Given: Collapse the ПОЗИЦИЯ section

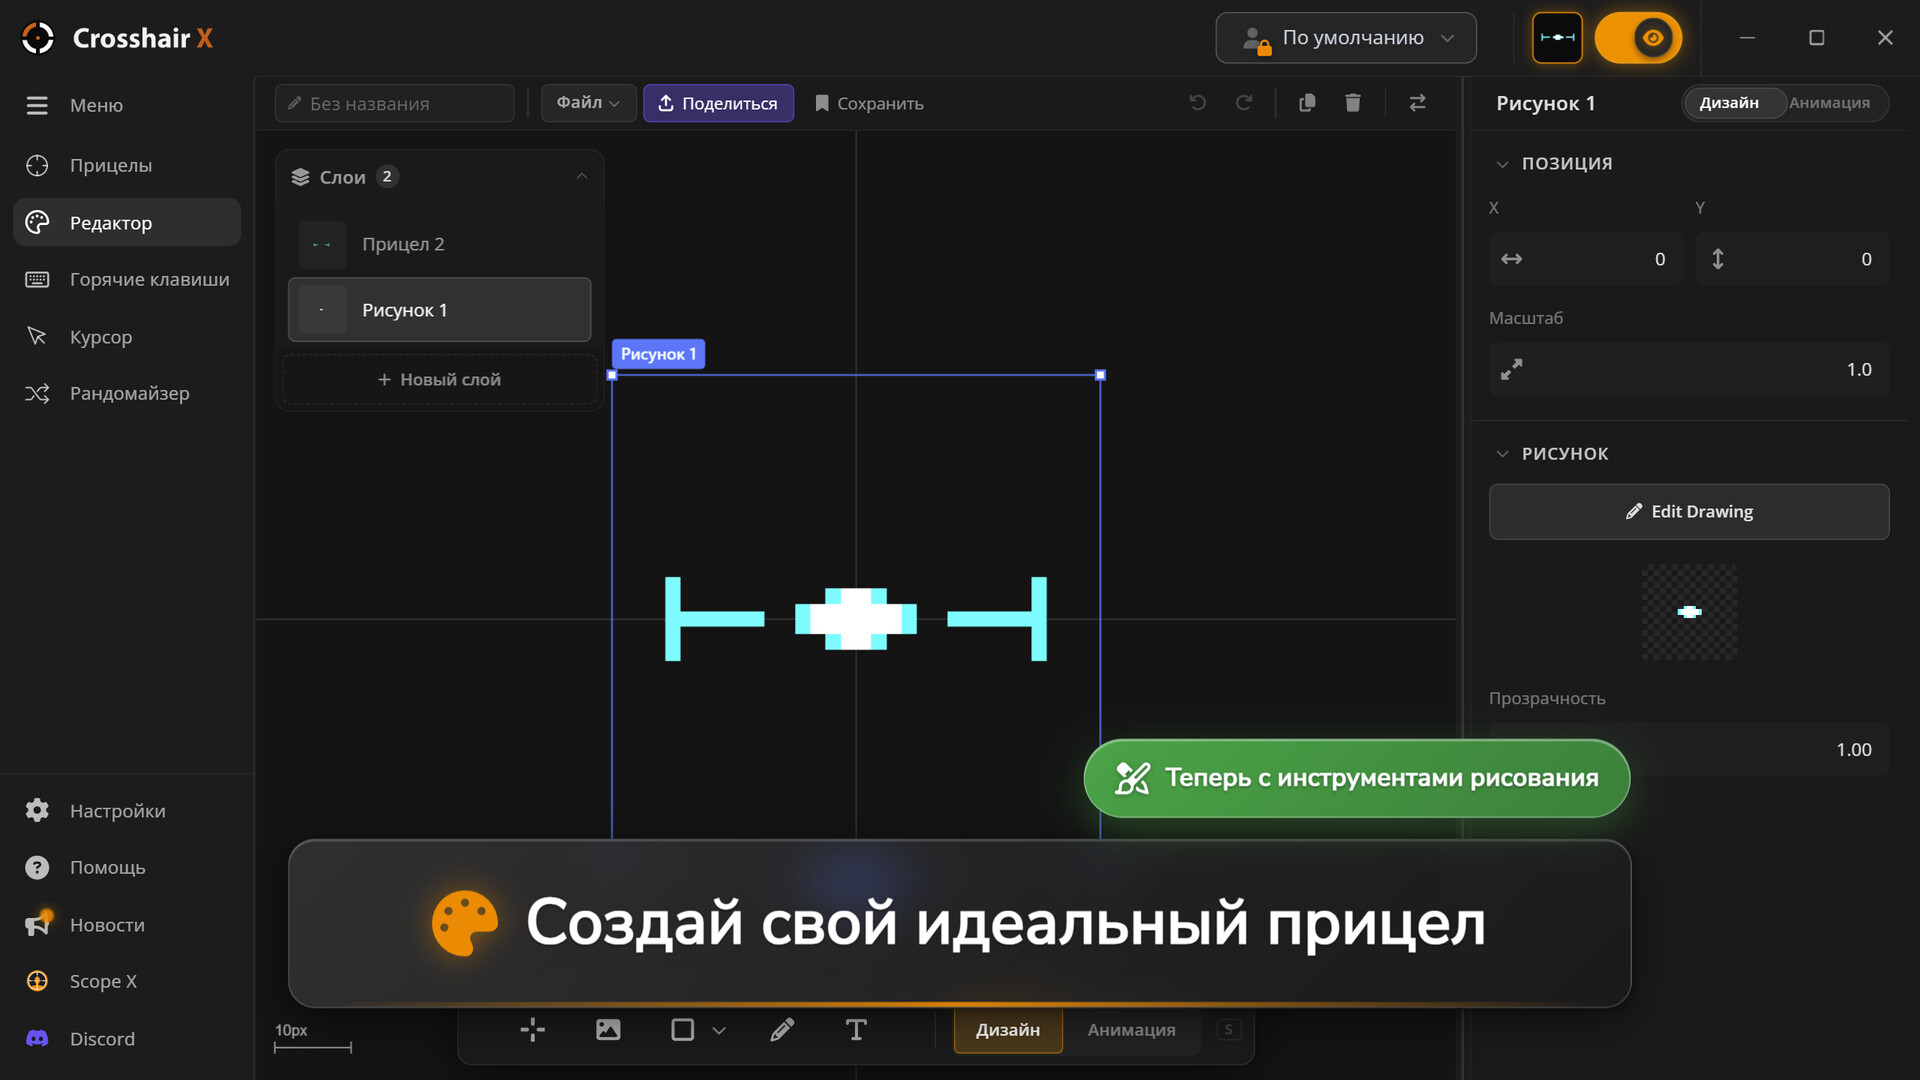Looking at the screenshot, I should click(1501, 163).
